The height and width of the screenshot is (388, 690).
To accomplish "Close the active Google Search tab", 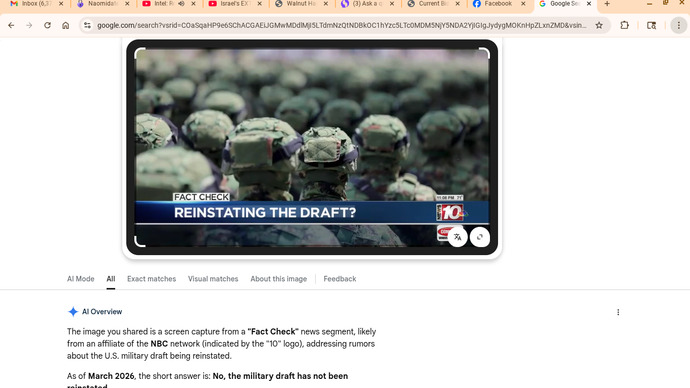I will tap(589, 4).
